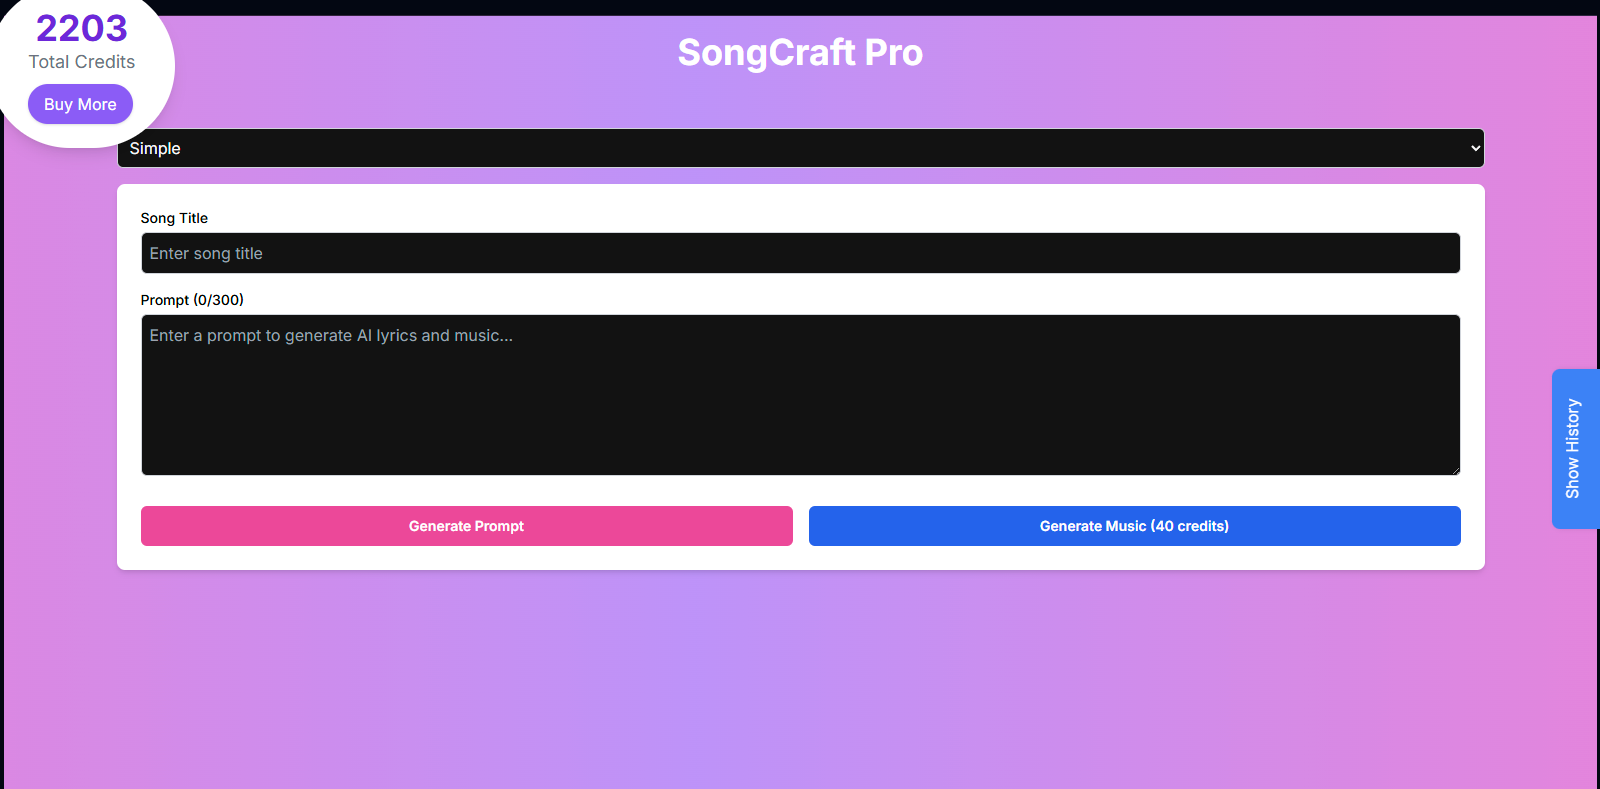Open the Show History side tab
The width and height of the screenshot is (1600, 789).
click(x=1575, y=449)
